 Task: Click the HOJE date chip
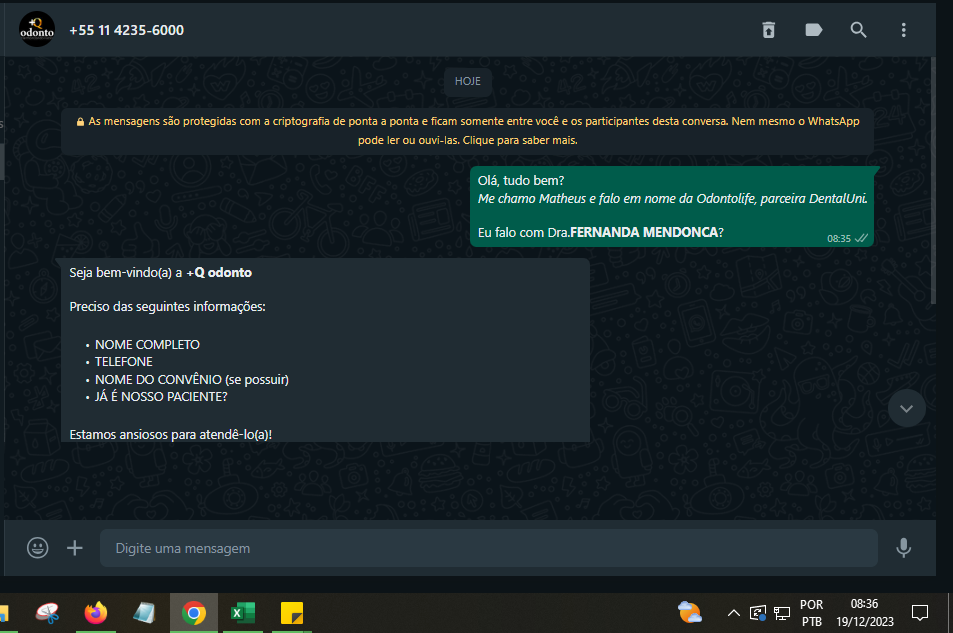(468, 81)
